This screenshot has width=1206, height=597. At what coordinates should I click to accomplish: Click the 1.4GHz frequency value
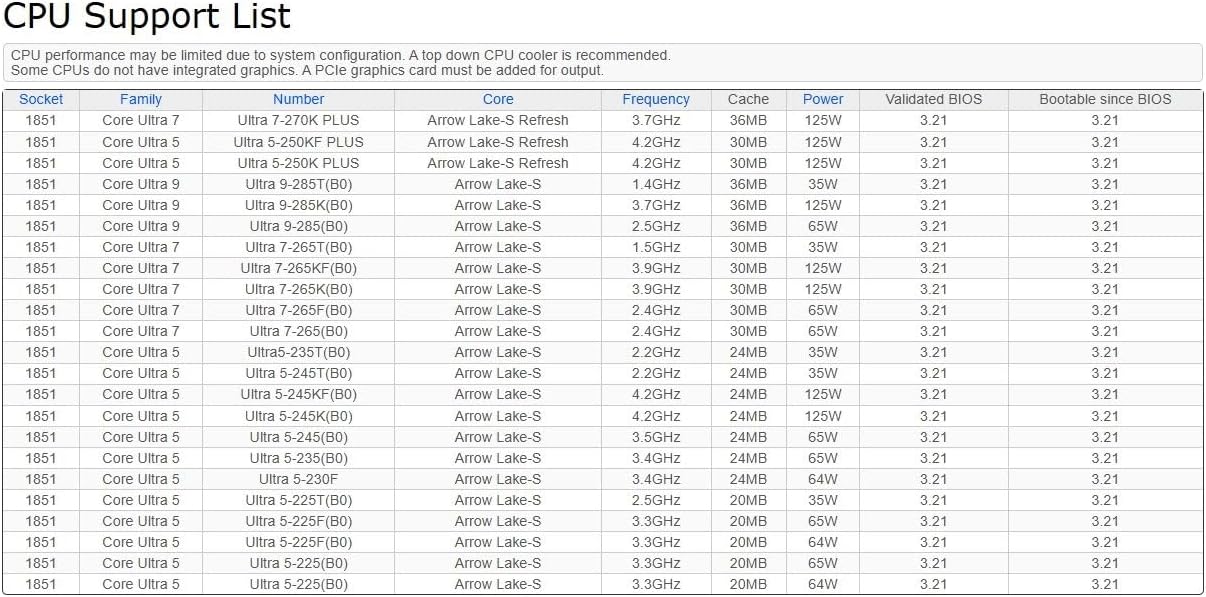[x=656, y=184]
